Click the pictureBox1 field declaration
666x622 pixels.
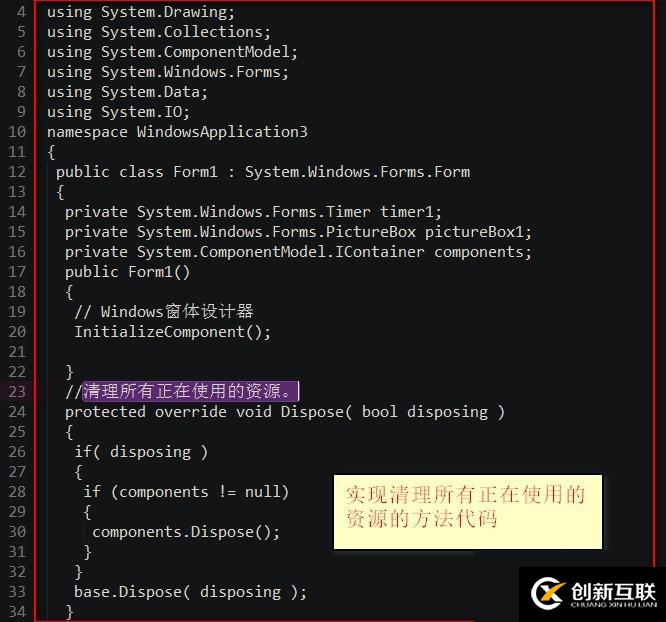[x=298, y=232]
